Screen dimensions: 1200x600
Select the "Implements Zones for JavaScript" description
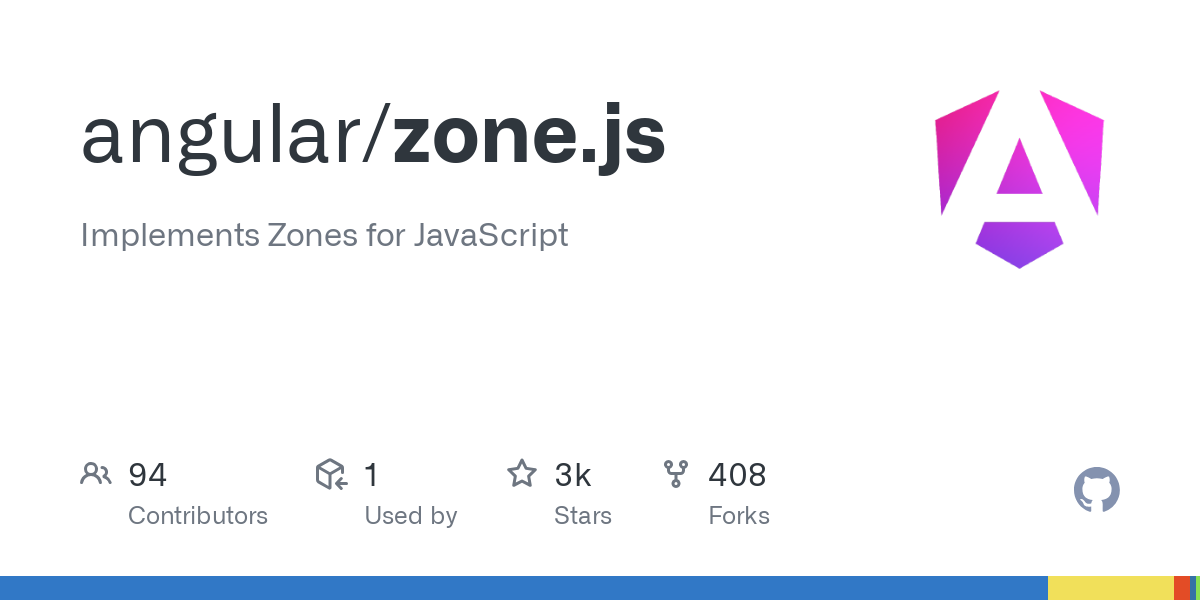click(324, 235)
